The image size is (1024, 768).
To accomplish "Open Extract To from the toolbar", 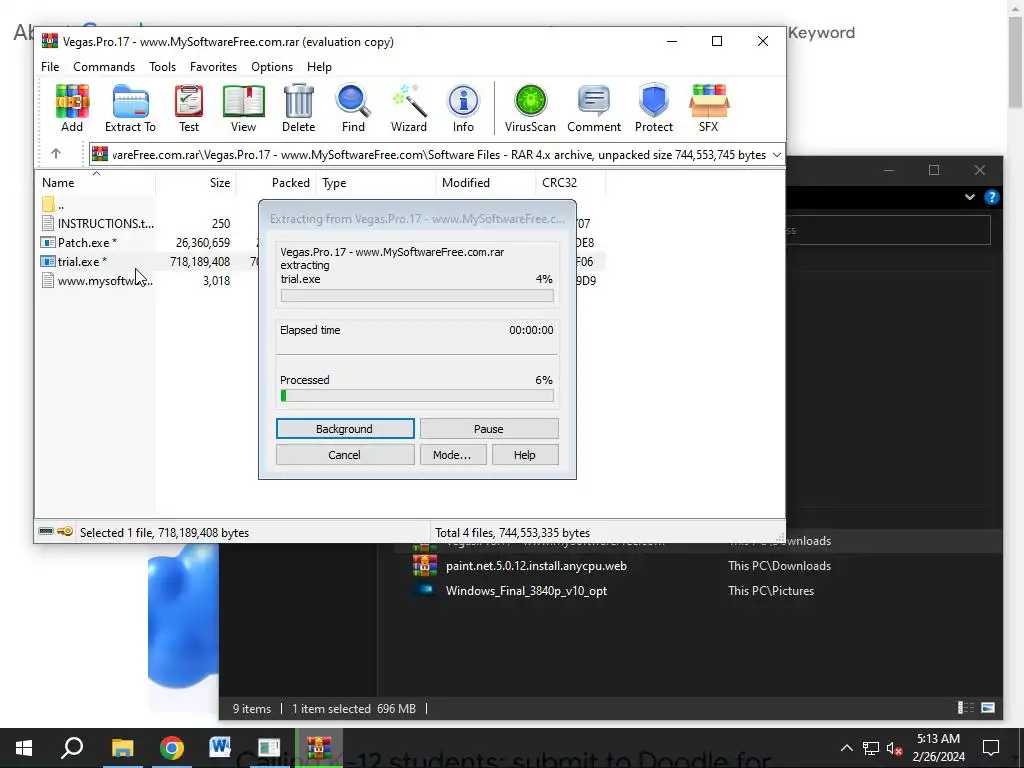I will tap(130, 108).
